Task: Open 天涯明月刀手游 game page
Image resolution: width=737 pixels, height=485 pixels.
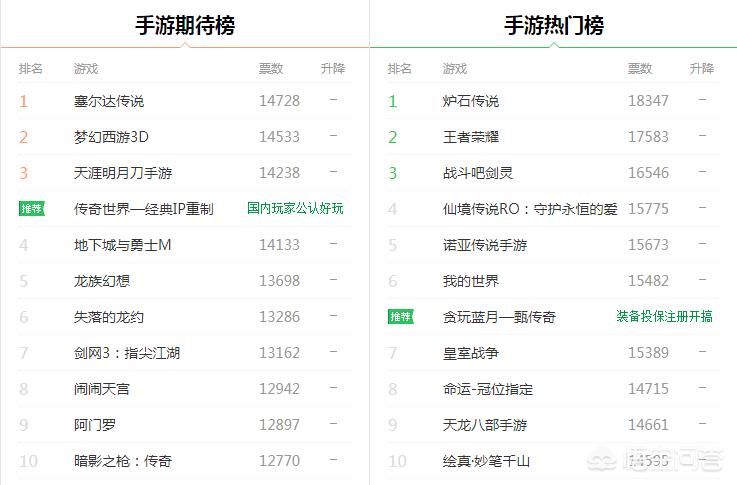Action: 123,173
